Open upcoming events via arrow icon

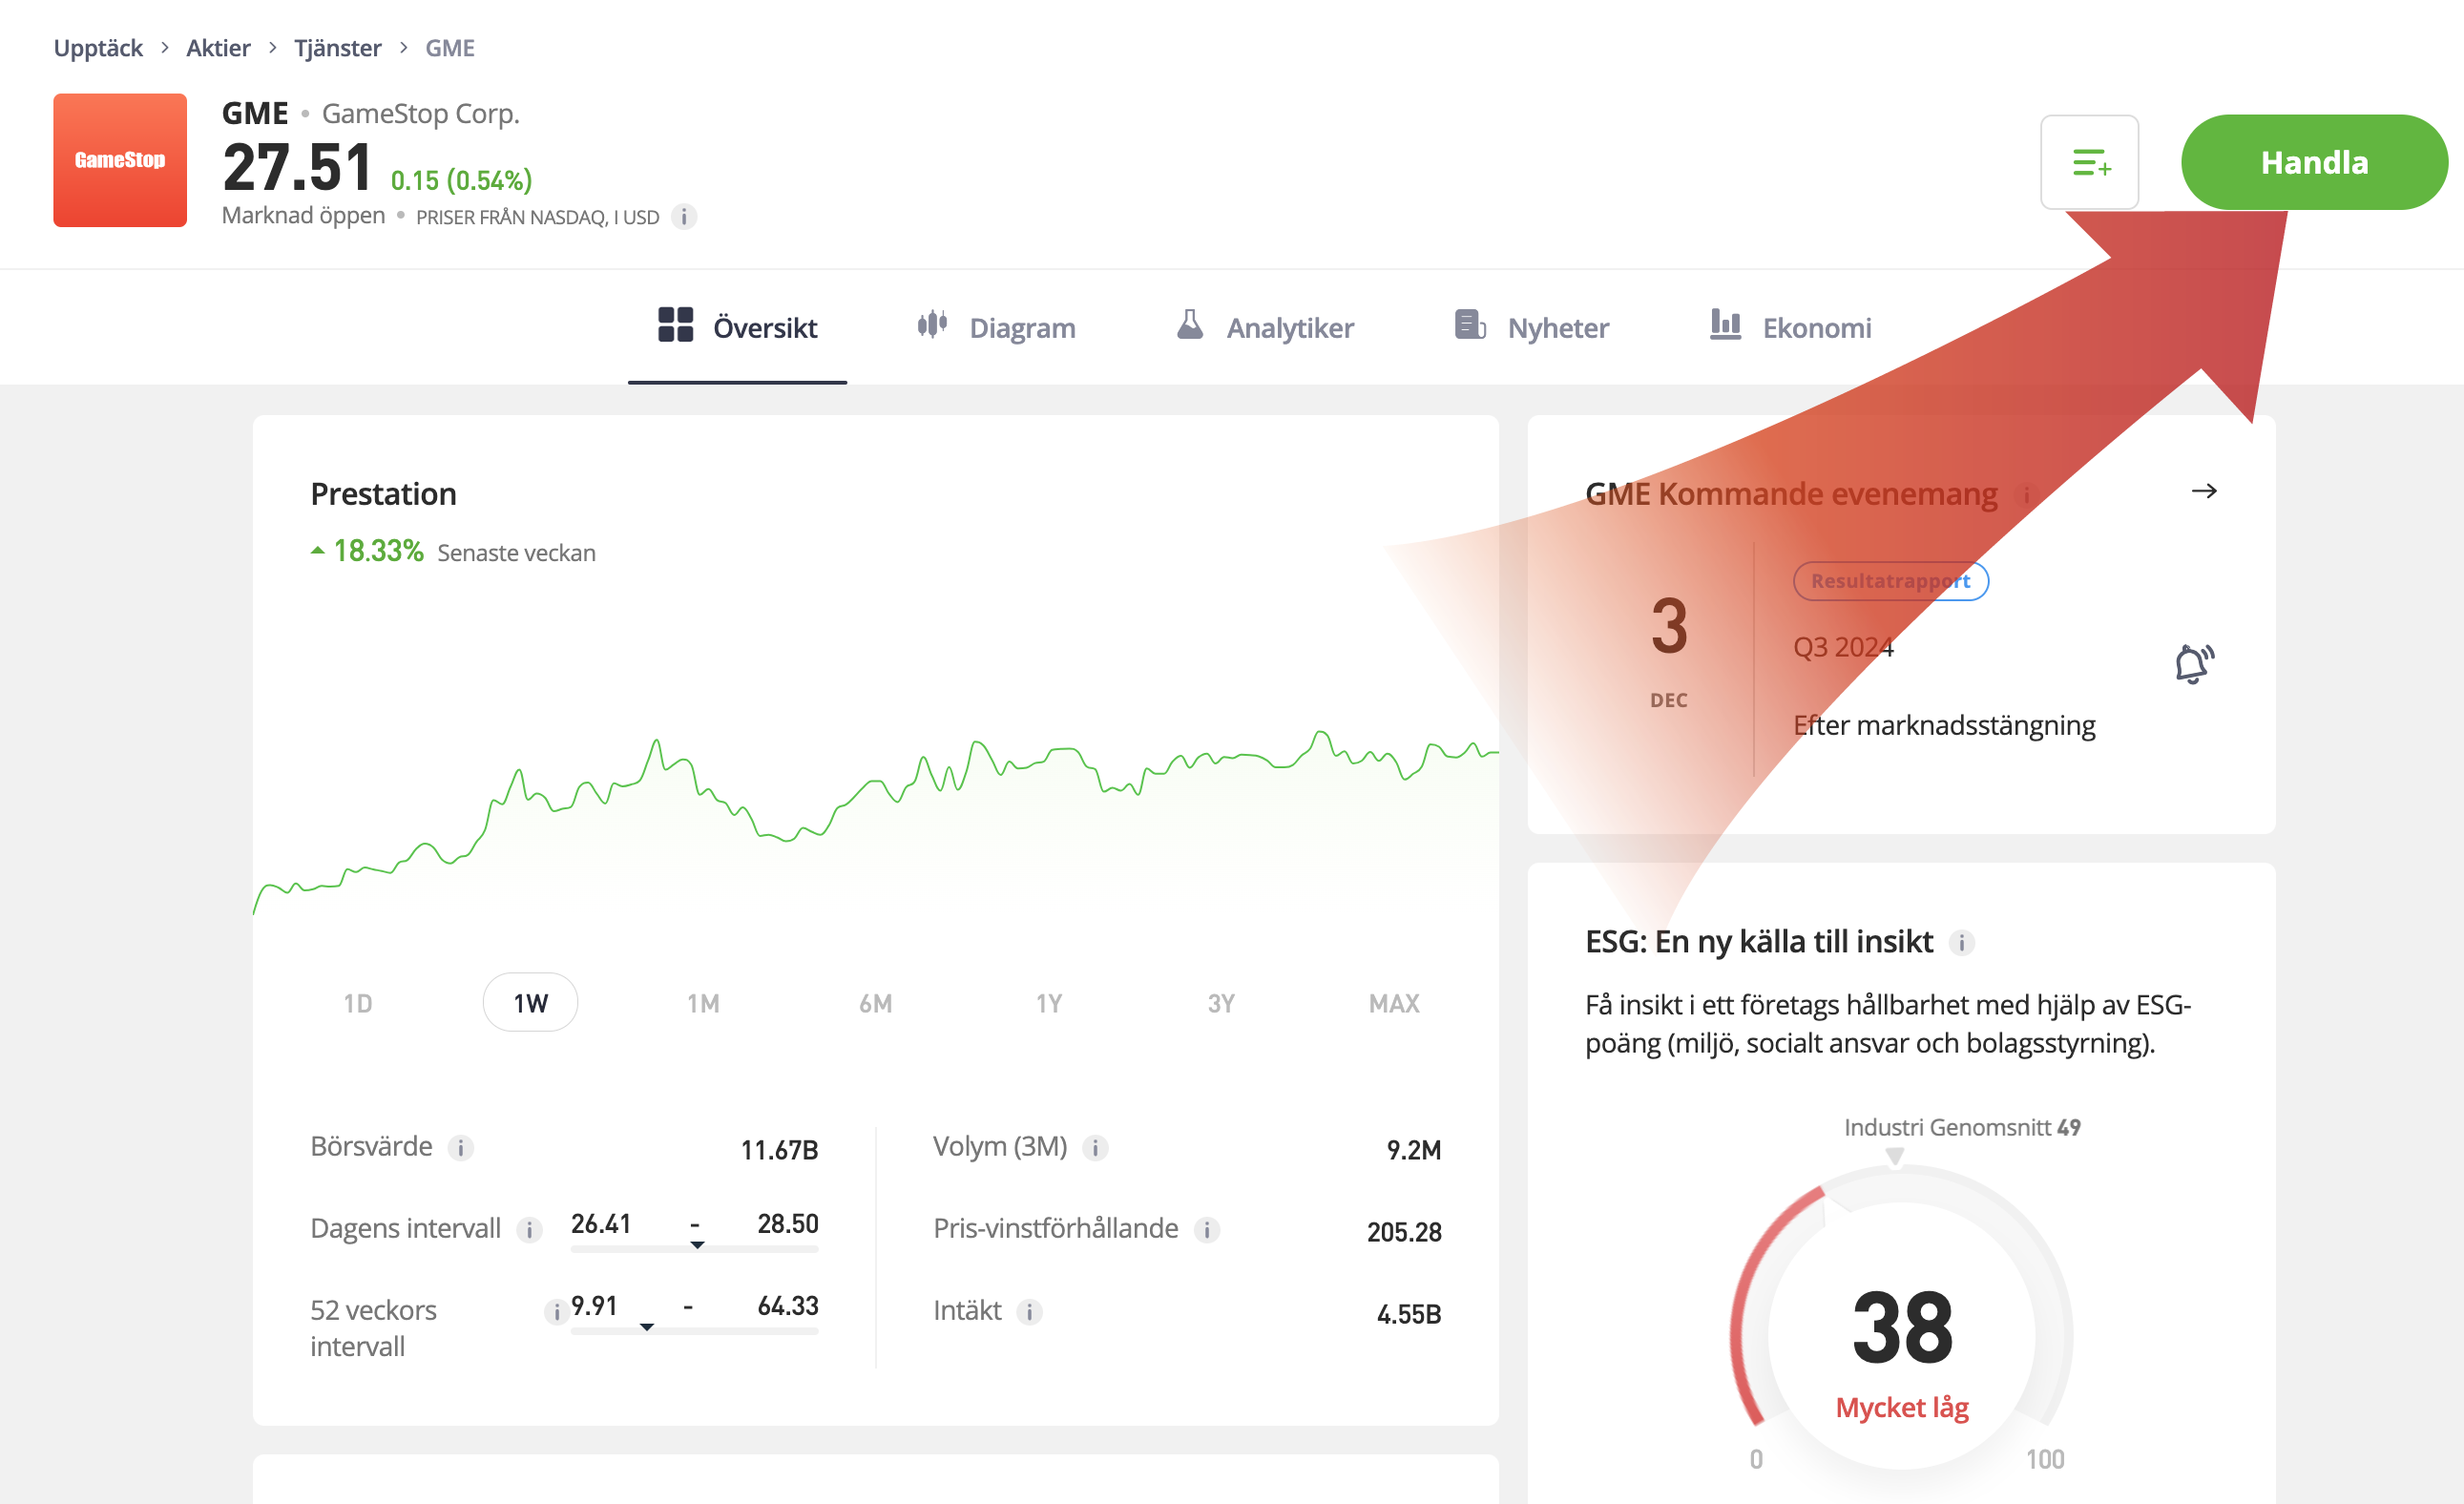click(x=2204, y=491)
